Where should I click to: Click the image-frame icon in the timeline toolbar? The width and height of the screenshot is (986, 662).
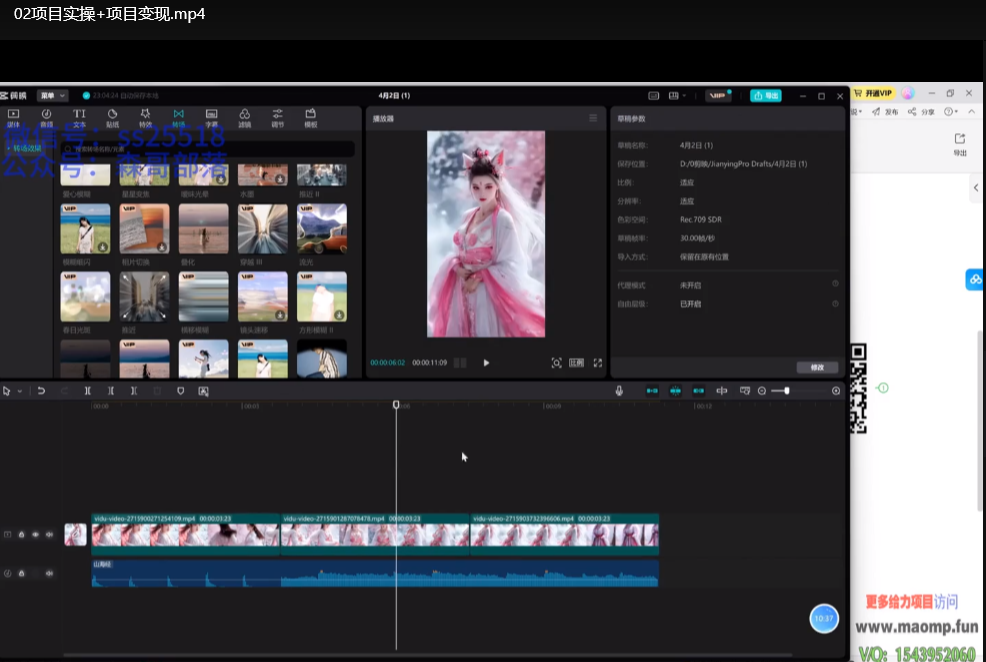[203, 391]
